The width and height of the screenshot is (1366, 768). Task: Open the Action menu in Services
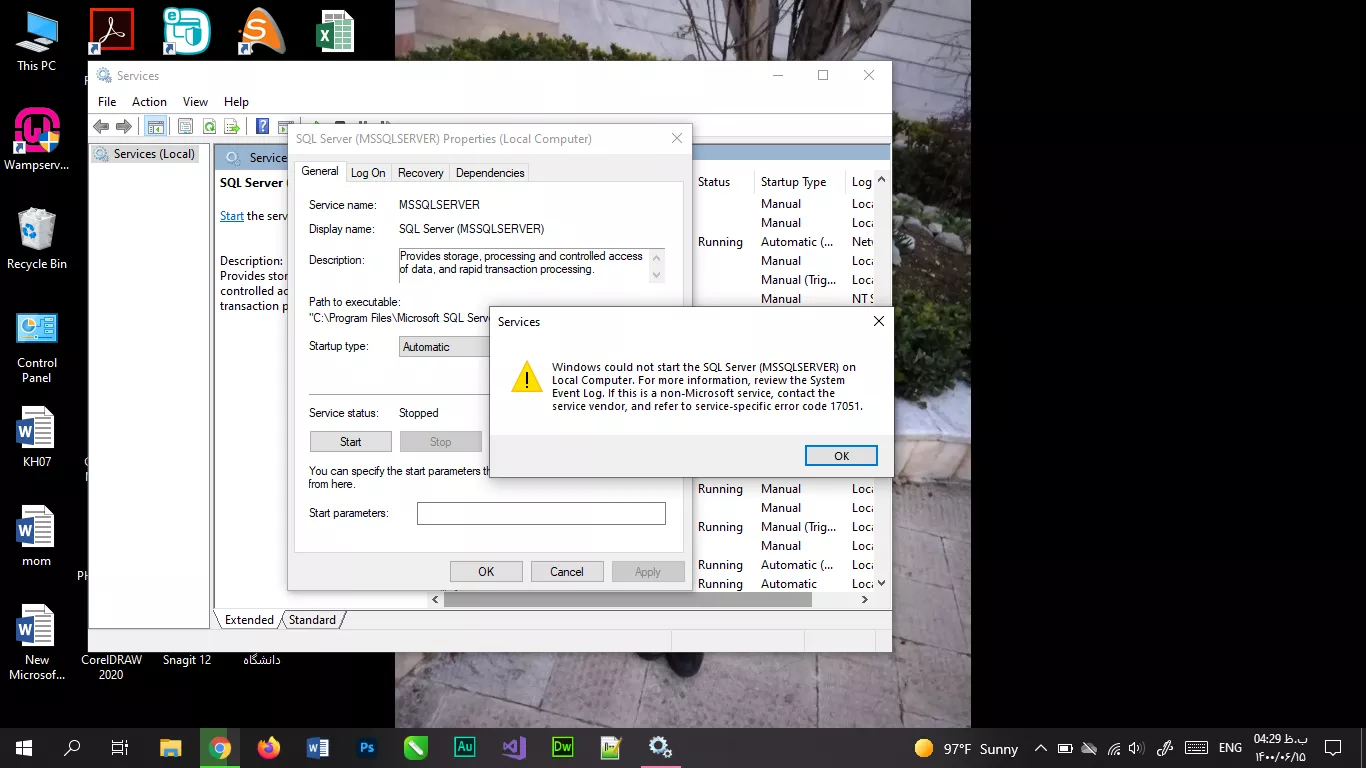point(149,102)
